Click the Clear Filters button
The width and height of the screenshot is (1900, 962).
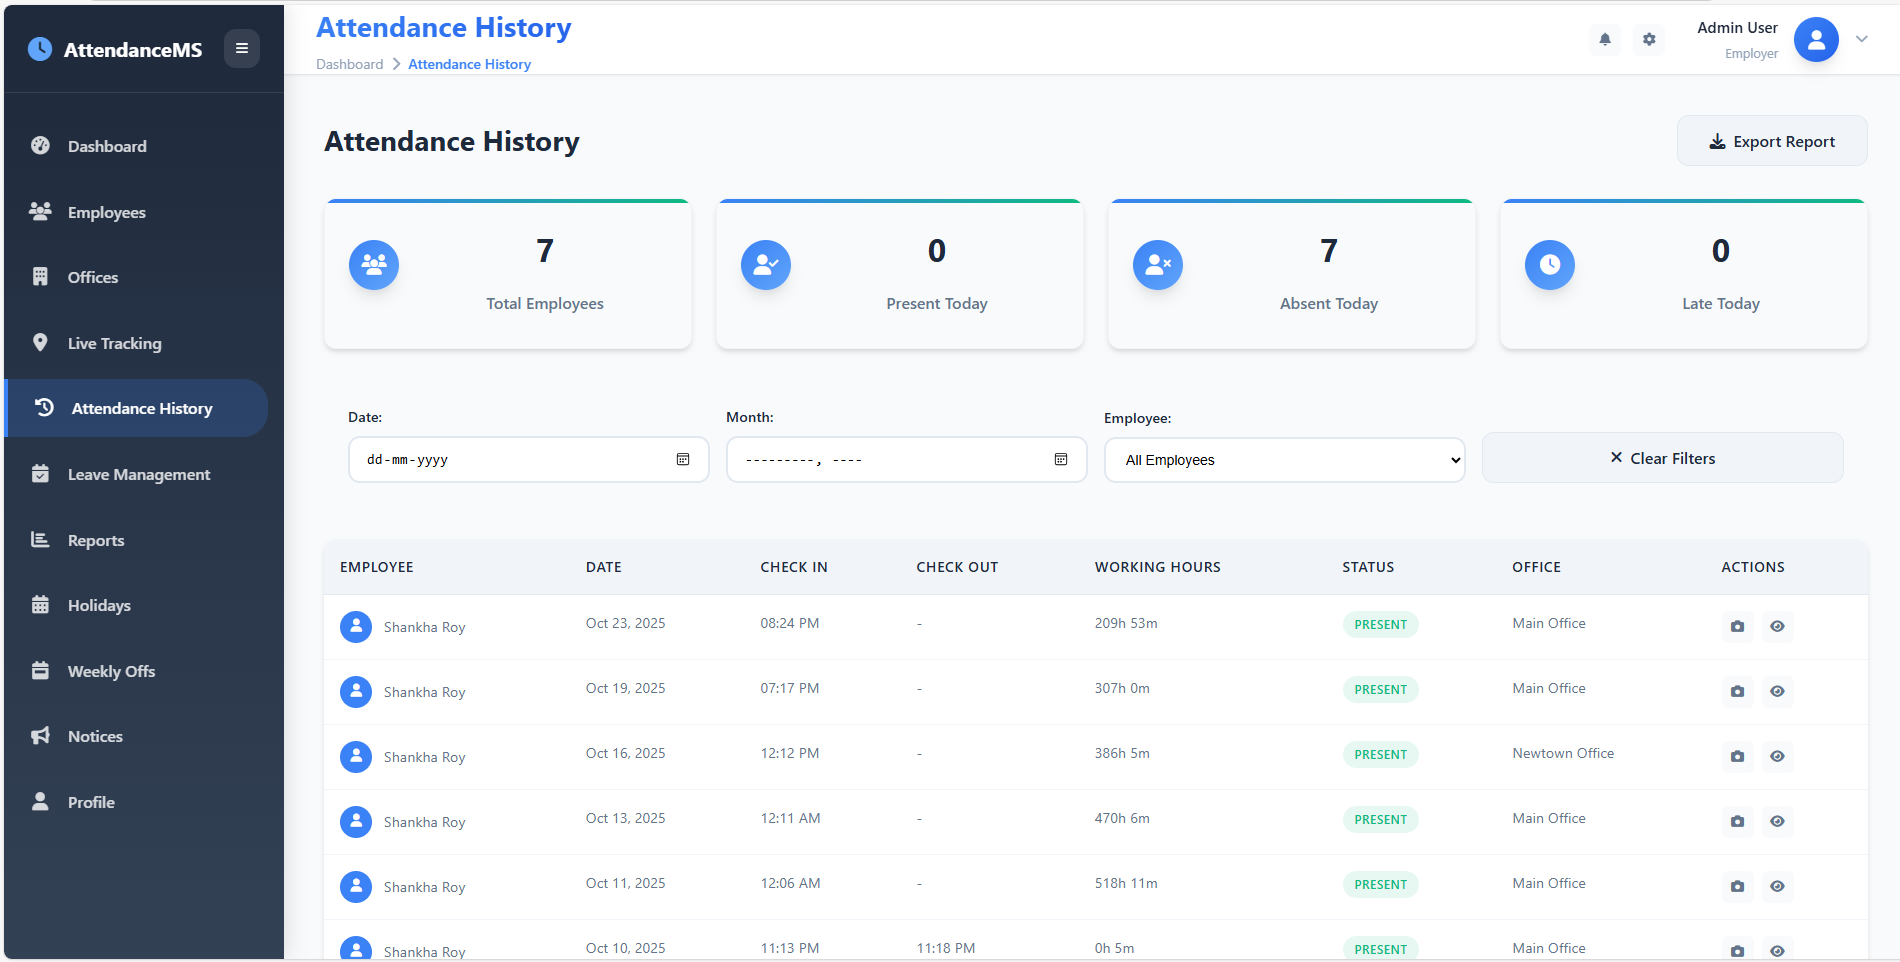click(1662, 457)
